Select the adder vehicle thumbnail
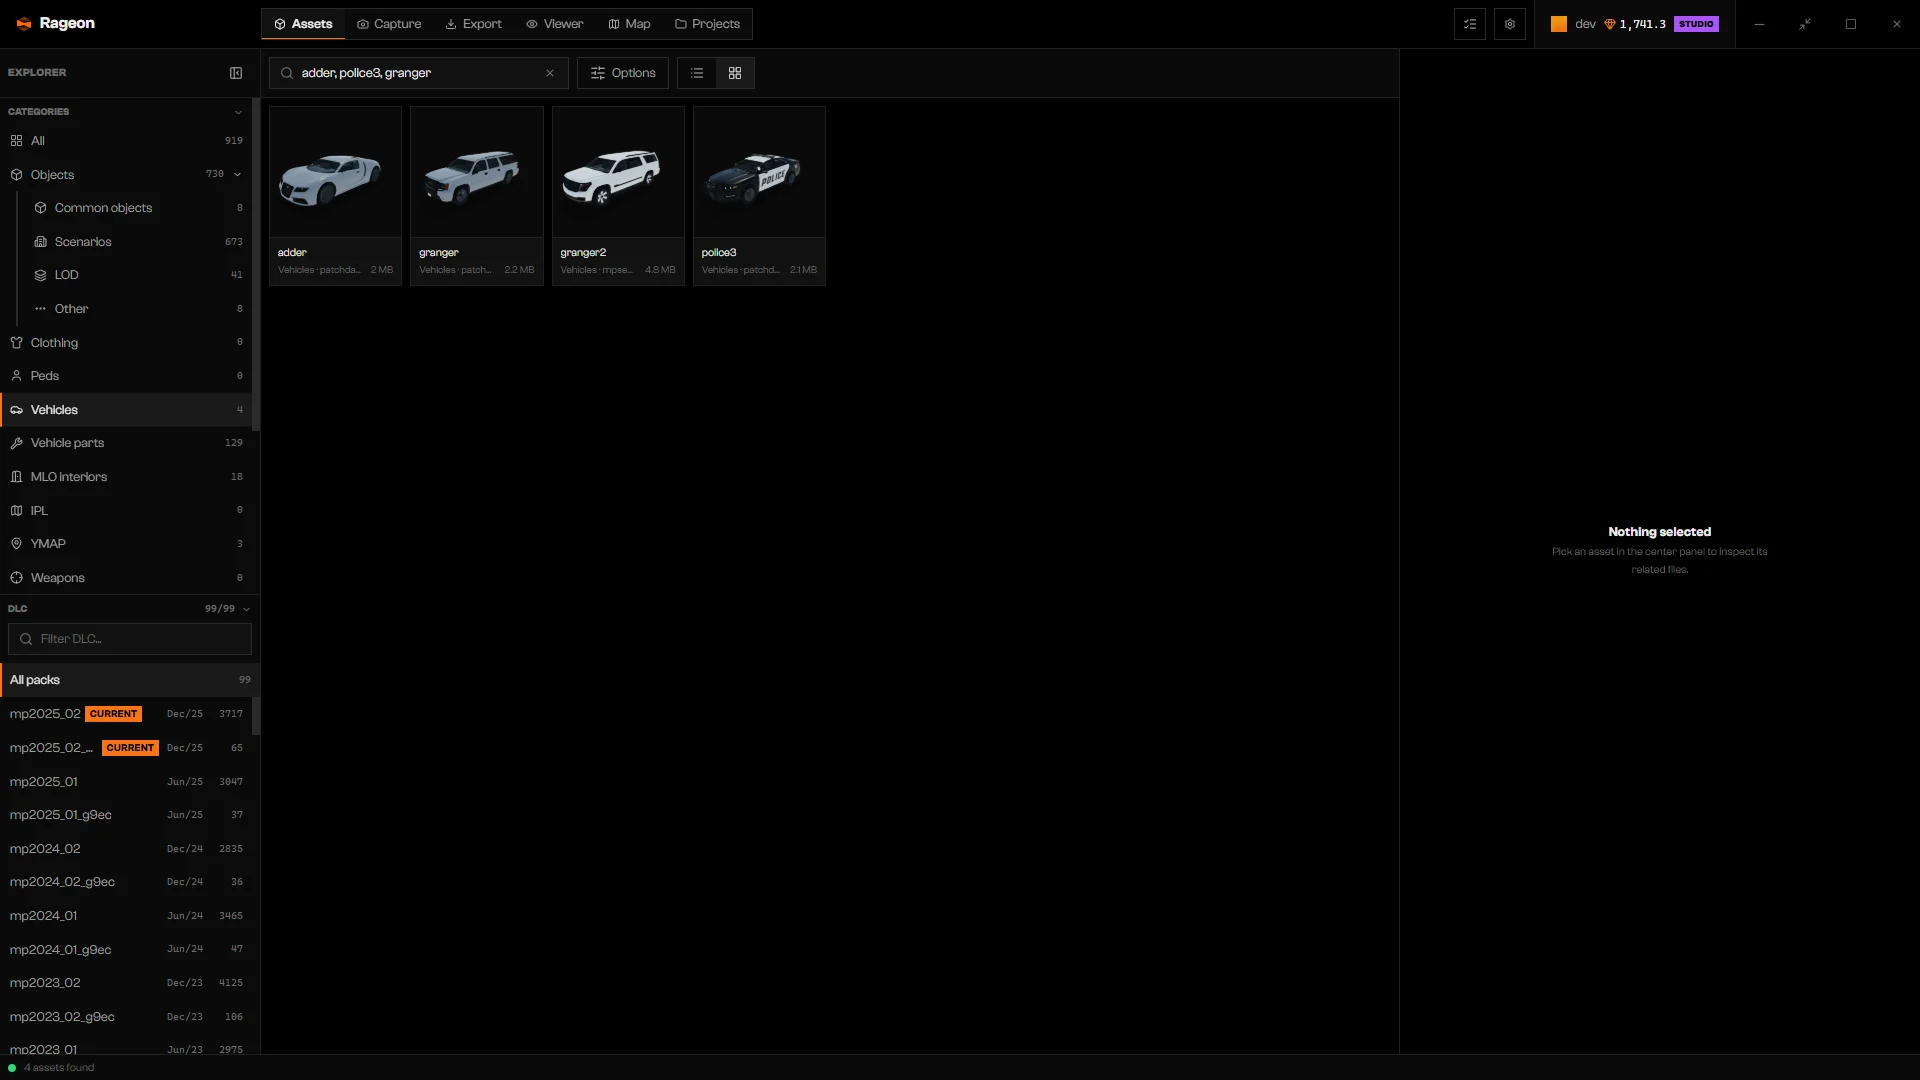The image size is (1920, 1080). pyautogui.click(x=335, y=172)
